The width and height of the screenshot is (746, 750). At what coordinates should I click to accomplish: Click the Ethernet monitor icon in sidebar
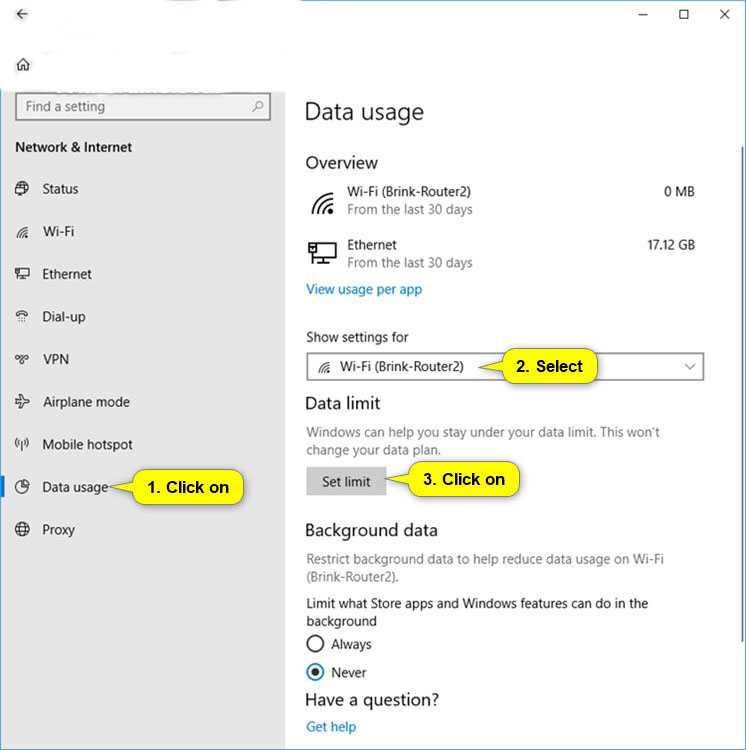coord(23,274)
